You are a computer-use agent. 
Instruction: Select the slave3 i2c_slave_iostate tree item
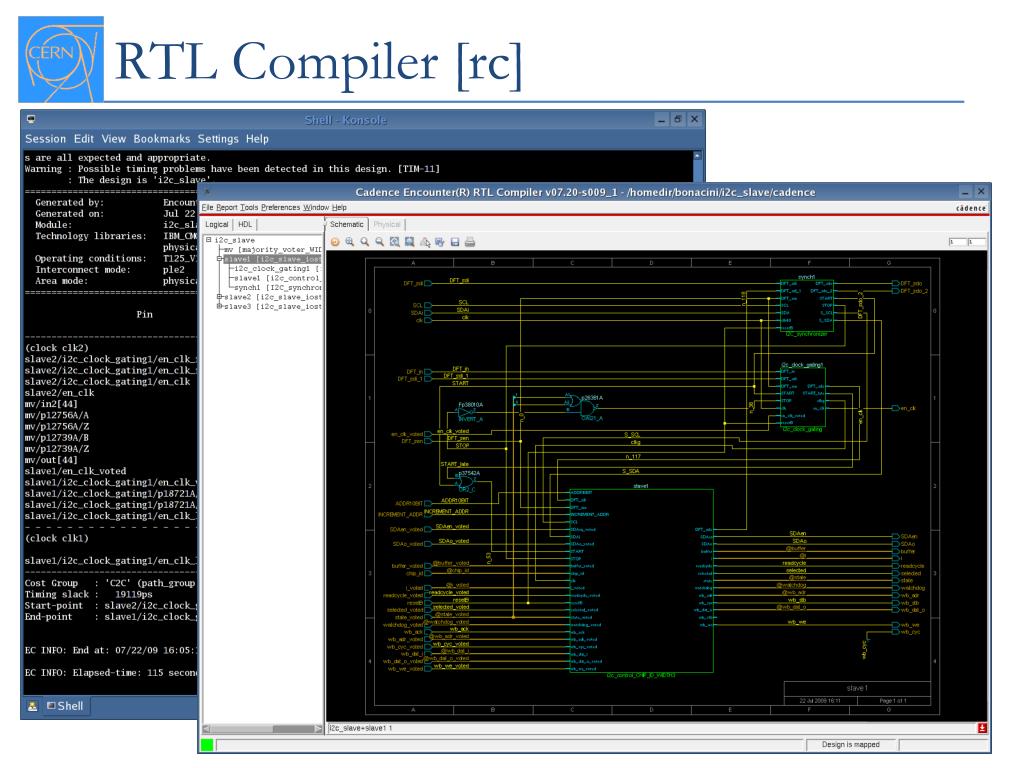point(273,306)
